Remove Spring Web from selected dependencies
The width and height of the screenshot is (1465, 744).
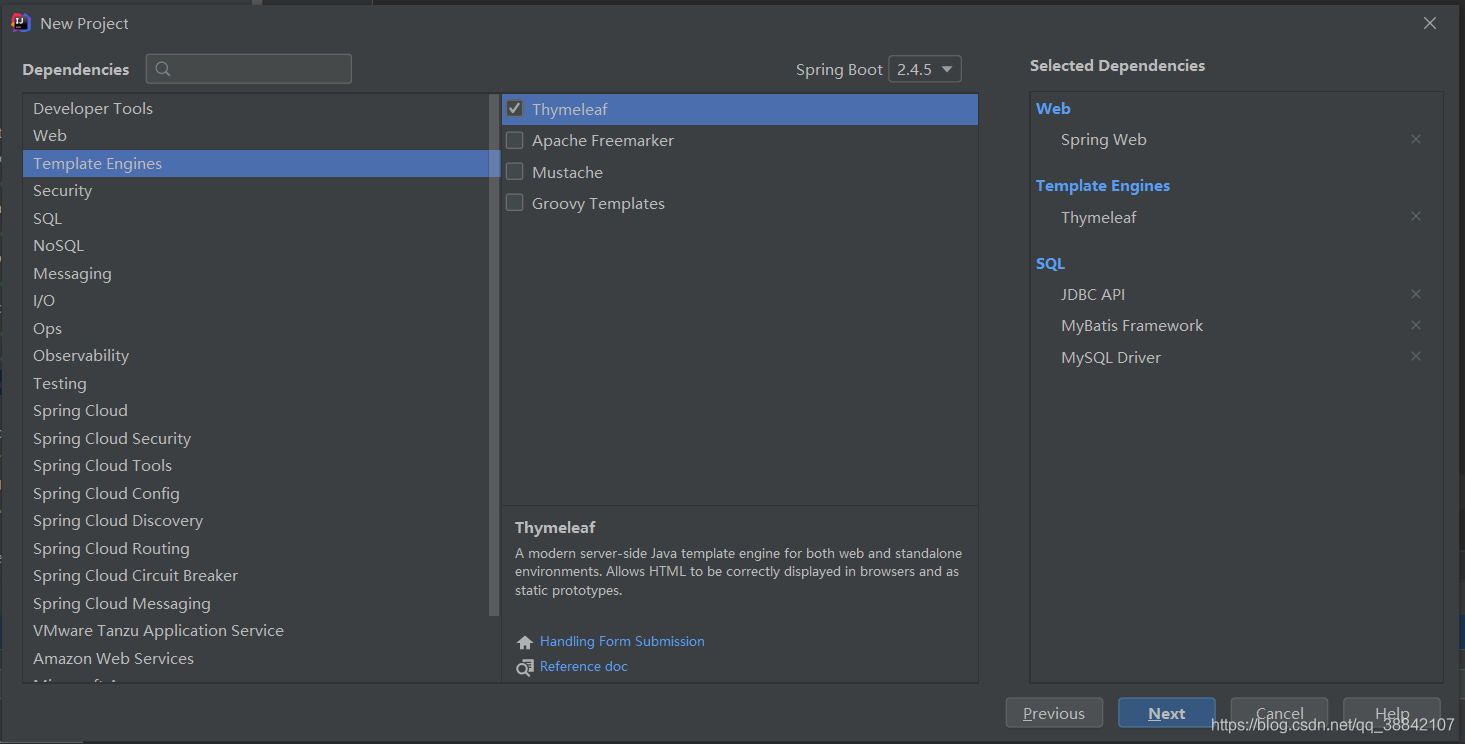pyautogui.click(x=1416, y=139)
